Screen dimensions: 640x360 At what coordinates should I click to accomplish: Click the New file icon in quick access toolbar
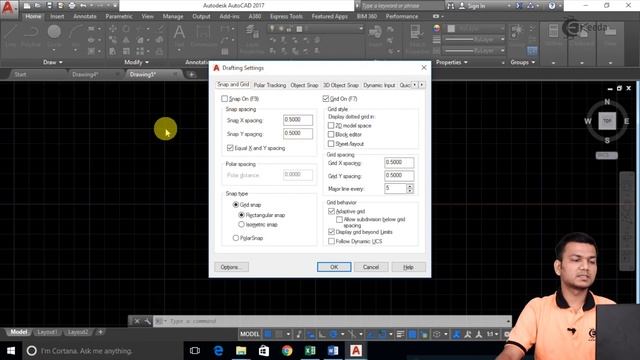pyautogui.click(x=27, y=6)
